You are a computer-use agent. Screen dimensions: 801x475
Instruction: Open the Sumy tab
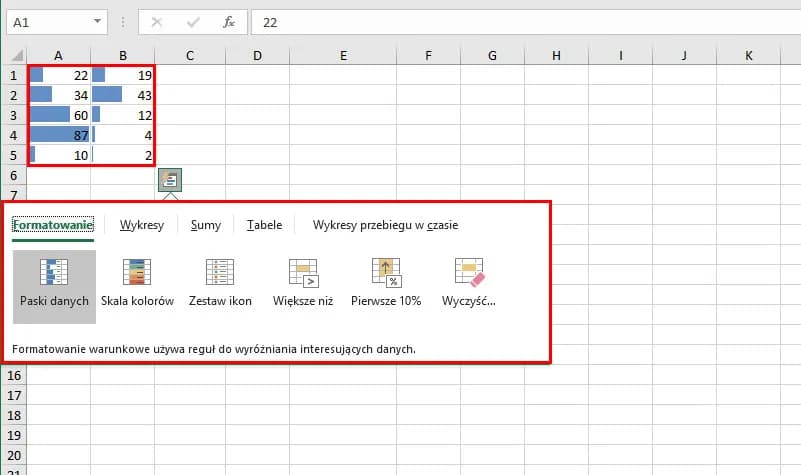coord(206,225)
